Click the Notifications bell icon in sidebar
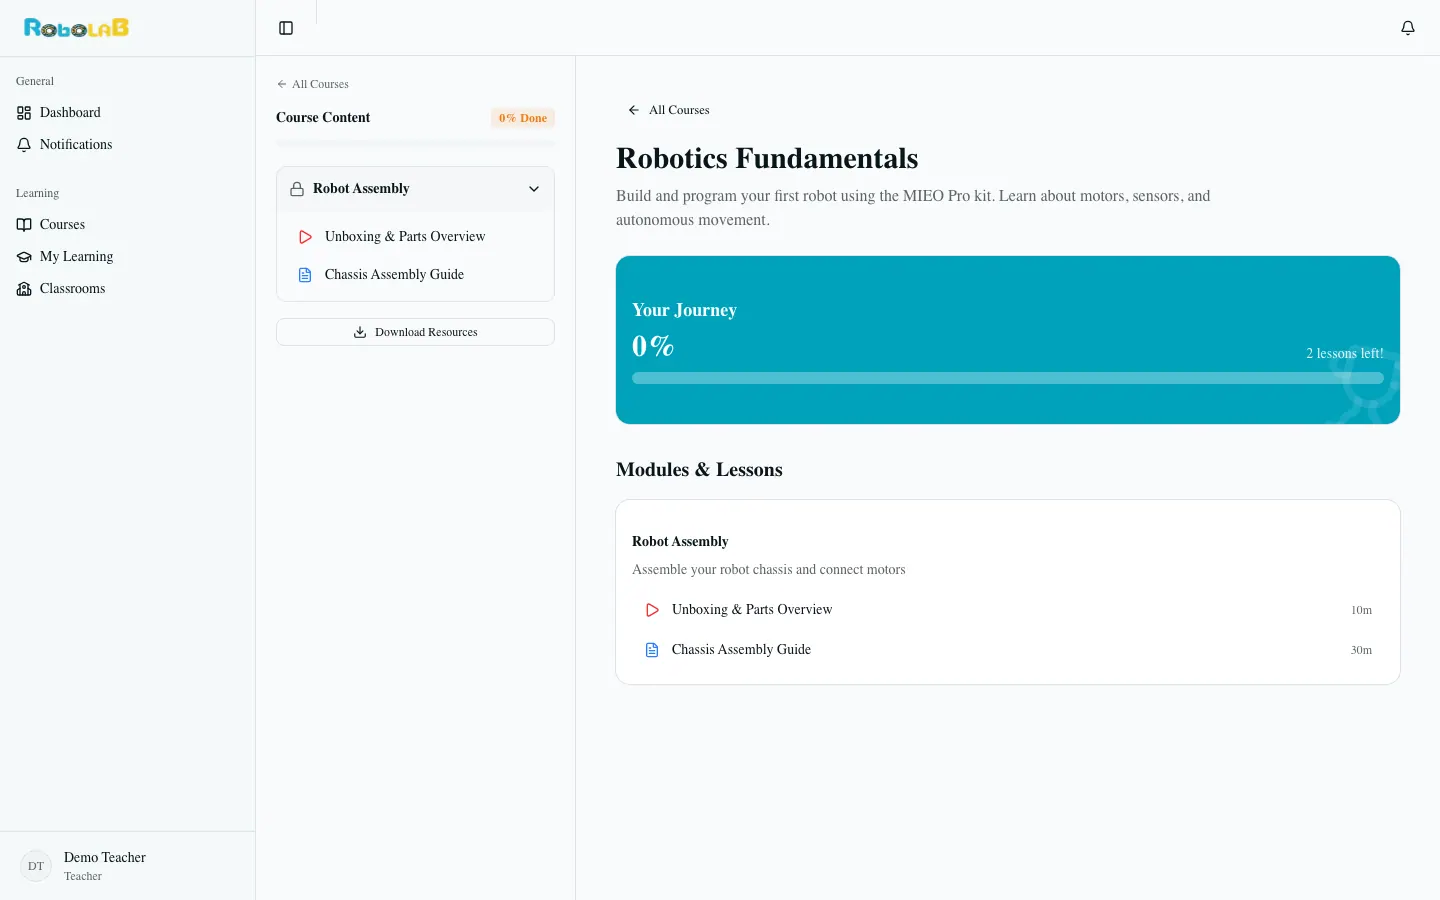Image resolution: width=1440 pixels, height=900 pixels. coord(24,145)
